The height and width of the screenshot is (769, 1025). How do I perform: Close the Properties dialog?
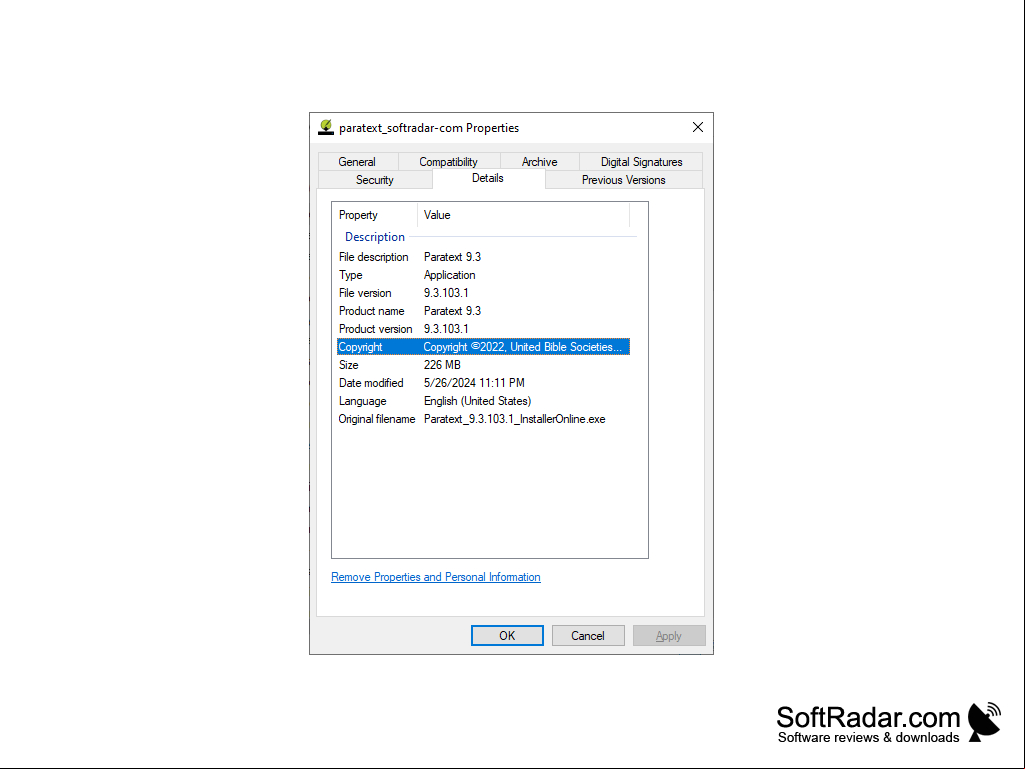(x=697, y=128)
